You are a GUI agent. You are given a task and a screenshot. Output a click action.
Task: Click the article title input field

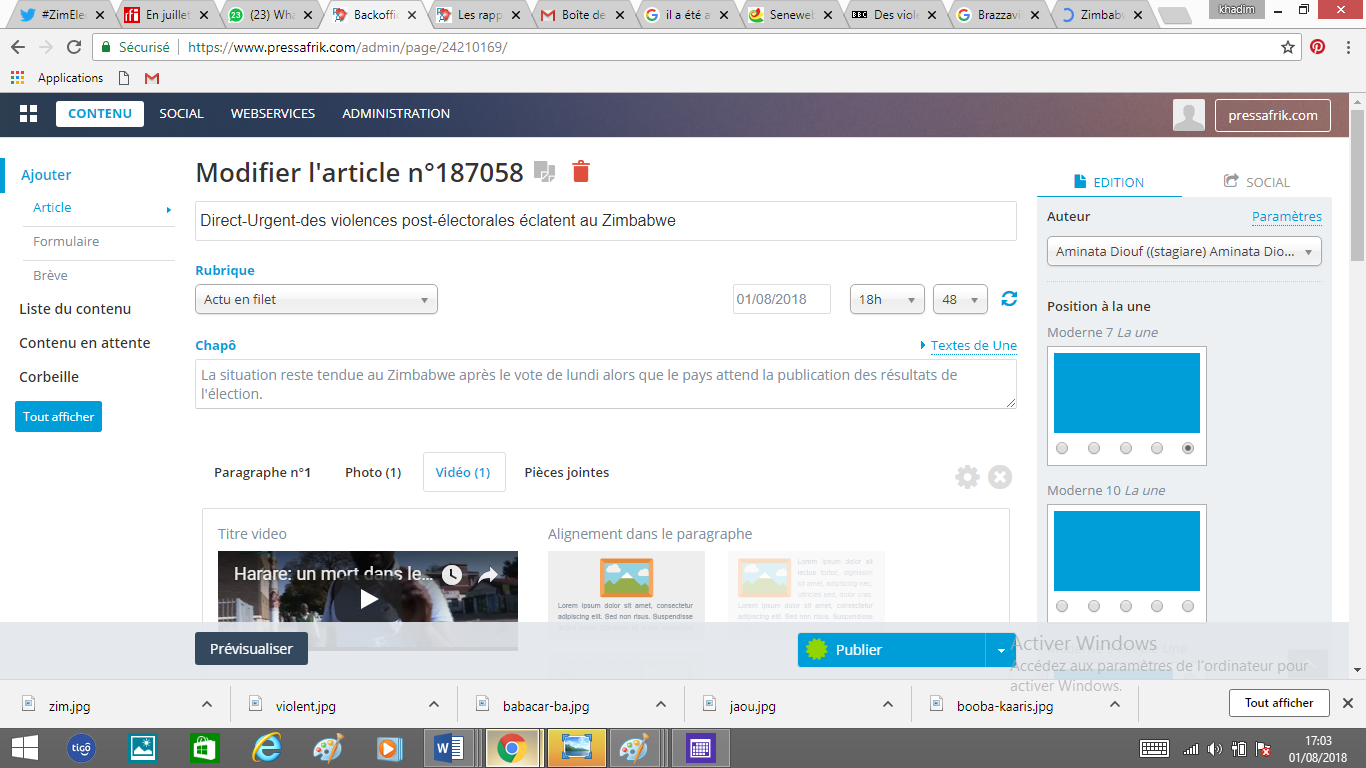pos(605,221)
